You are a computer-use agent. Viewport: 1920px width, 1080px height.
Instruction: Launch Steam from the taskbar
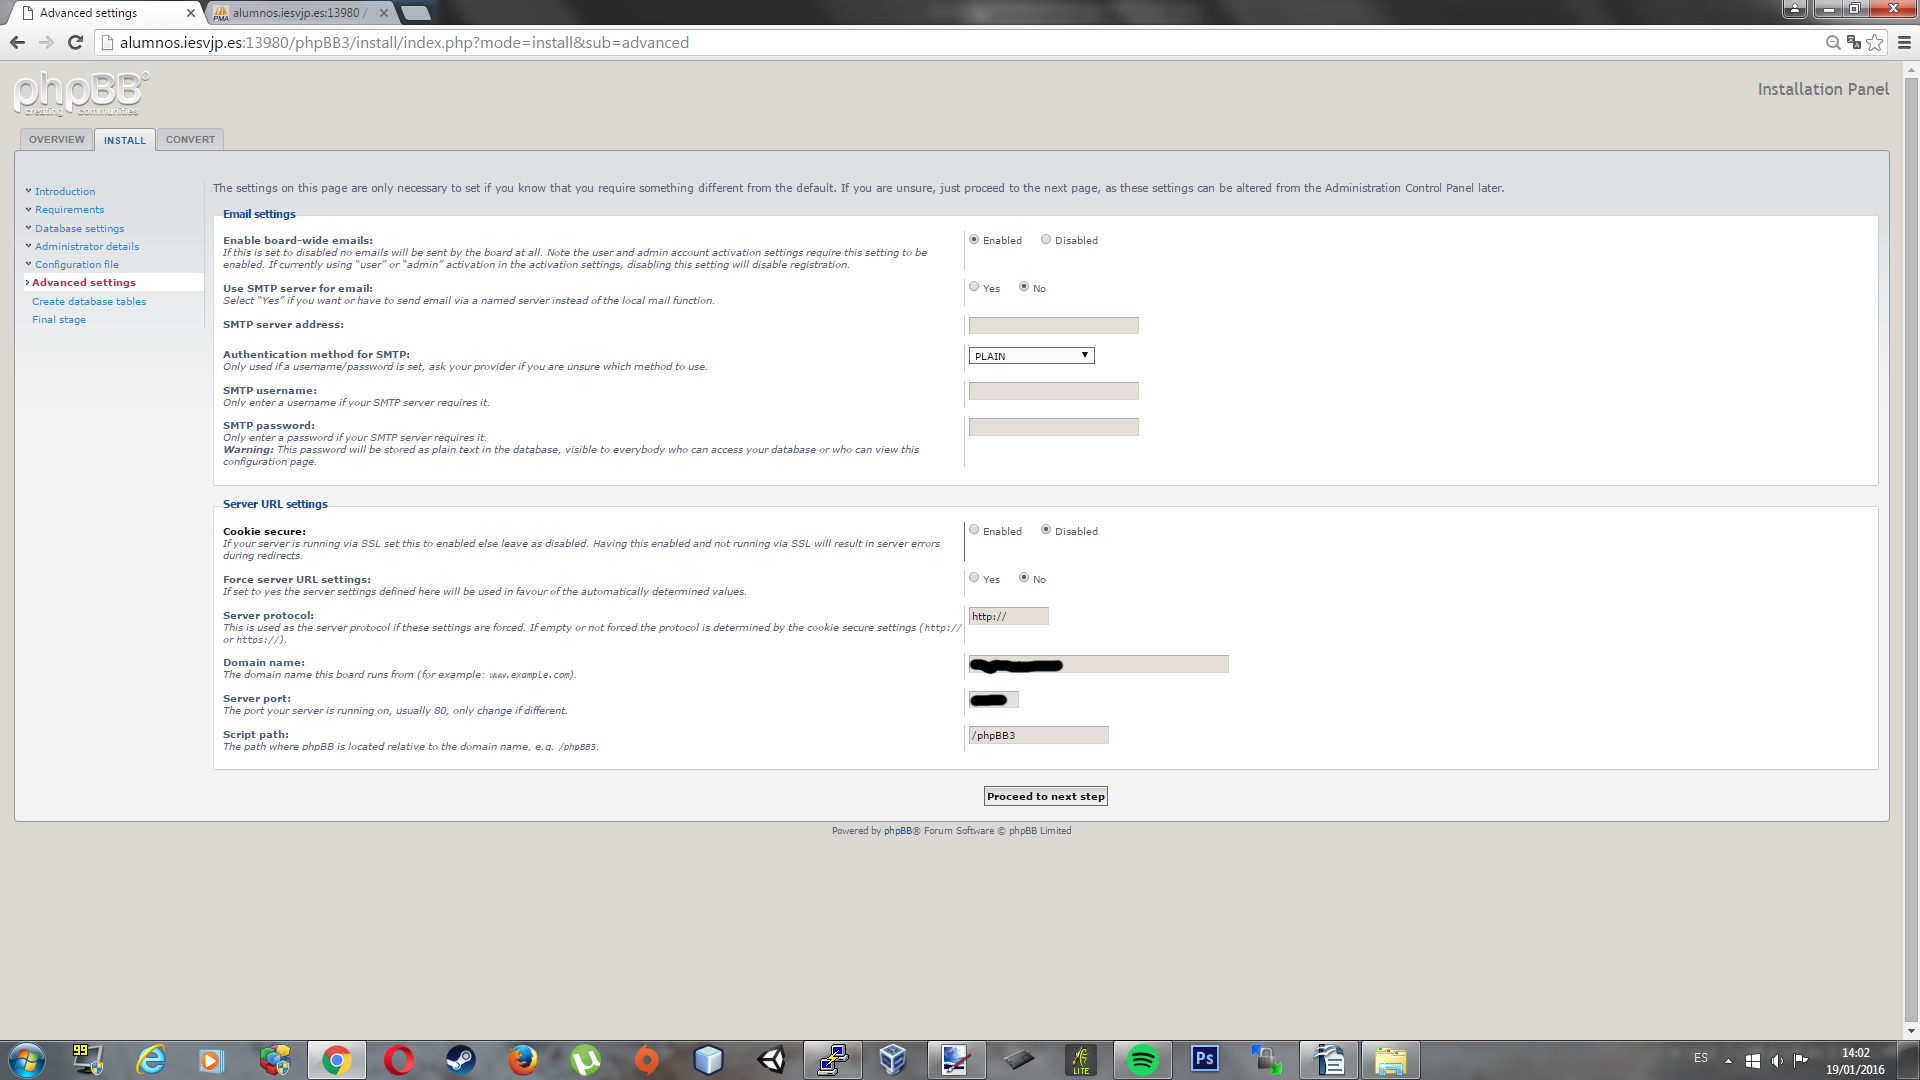tap(460, 1059)
